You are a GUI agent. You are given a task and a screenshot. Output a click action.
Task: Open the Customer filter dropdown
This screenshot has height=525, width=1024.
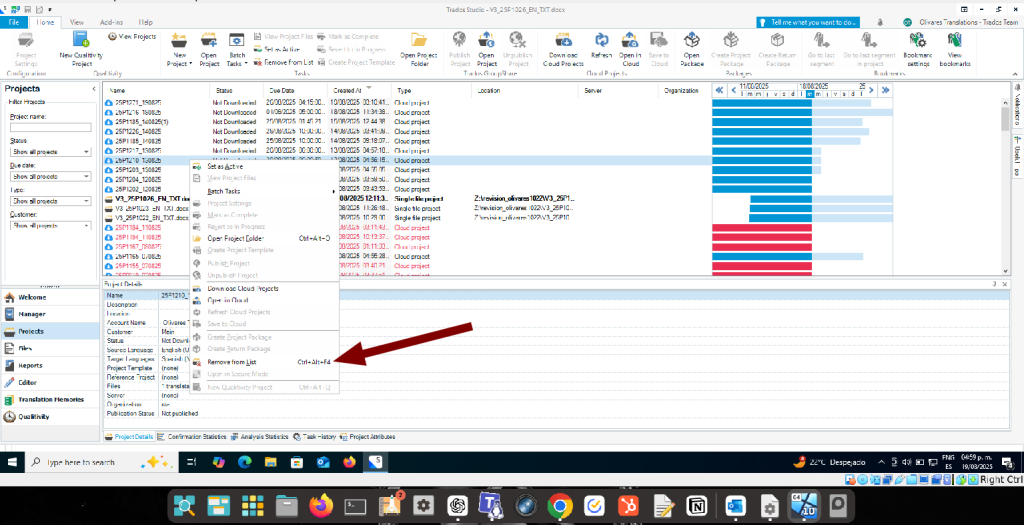pos(87,226)
